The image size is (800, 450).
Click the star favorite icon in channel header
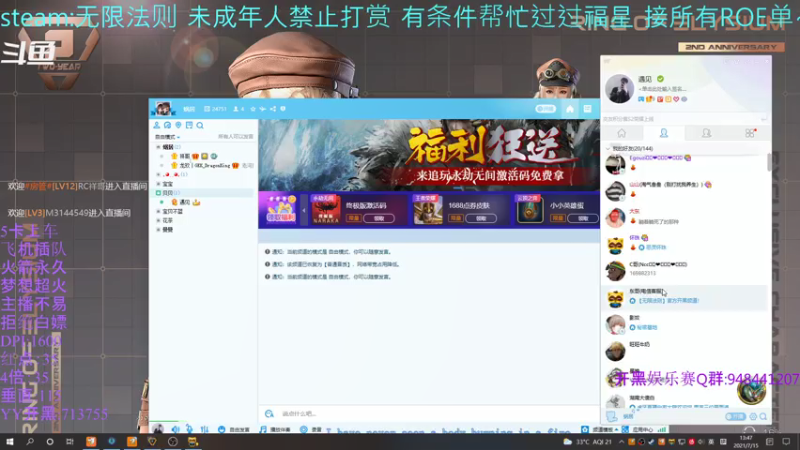253,109
